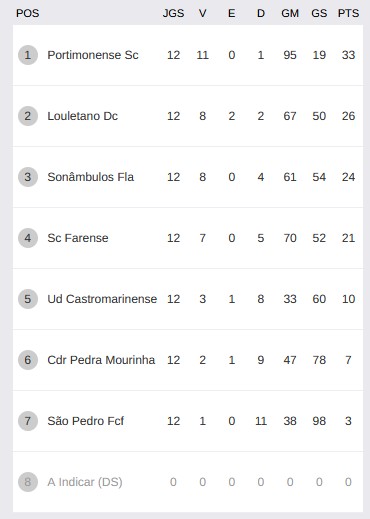370x519 pixels.
Task: Select the position 3 circle badge
Action: (x=28, y=177)
